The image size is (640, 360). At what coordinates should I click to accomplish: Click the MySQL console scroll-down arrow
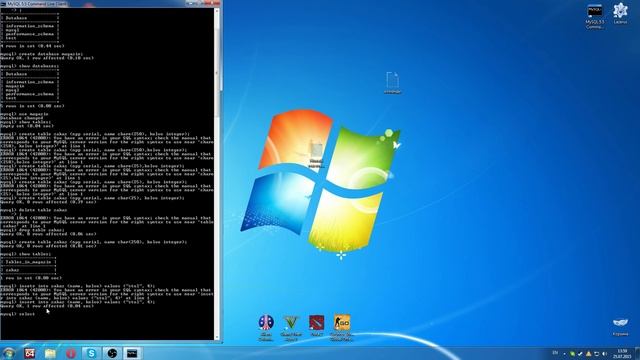pos(217,337)
